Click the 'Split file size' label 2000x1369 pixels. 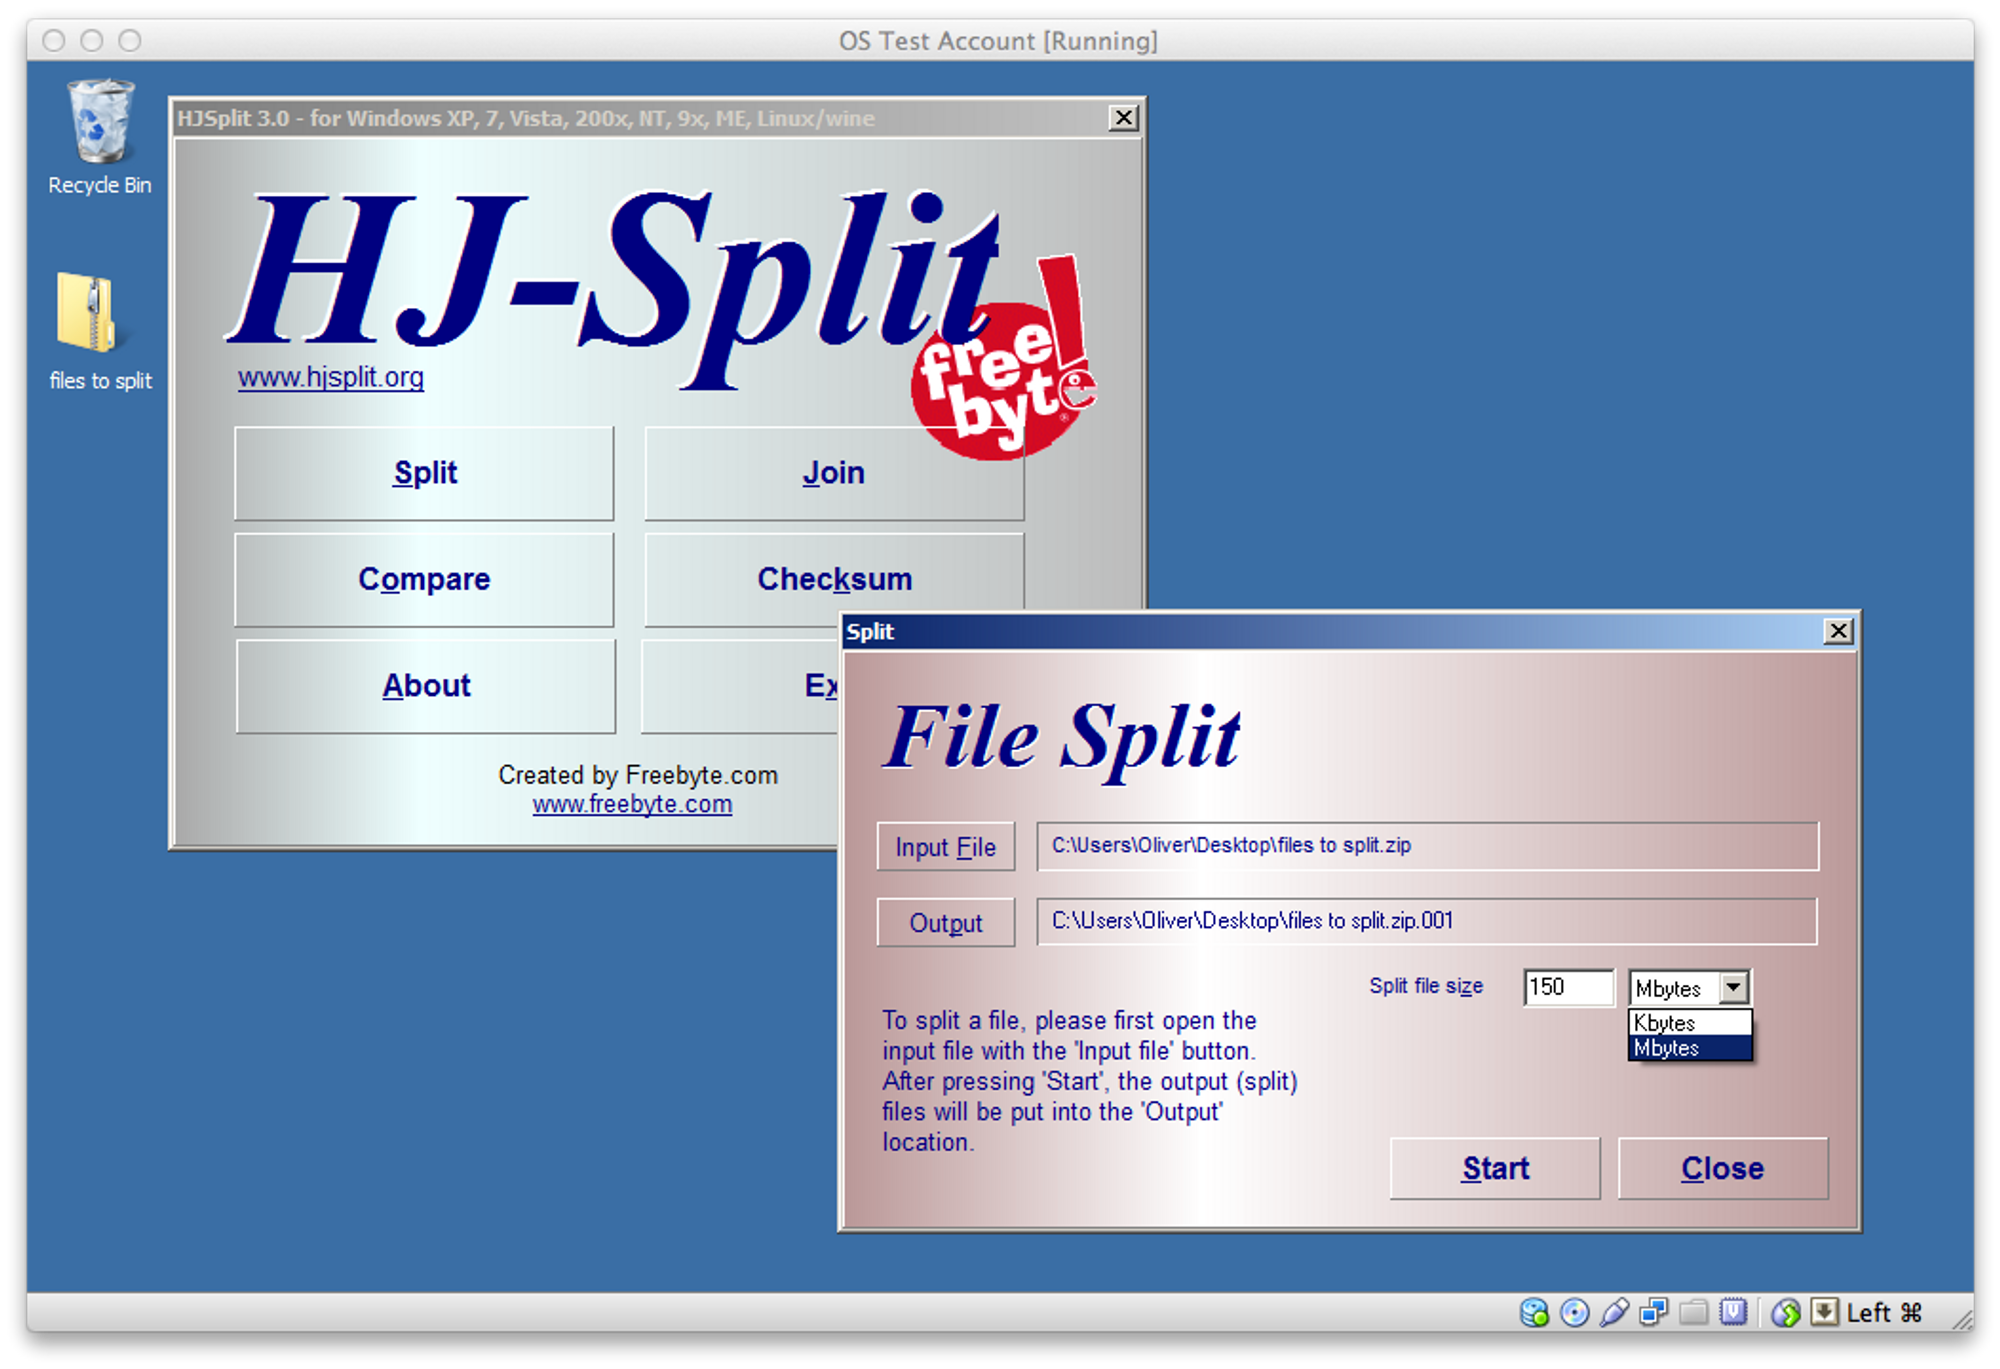coord(1426,986)
